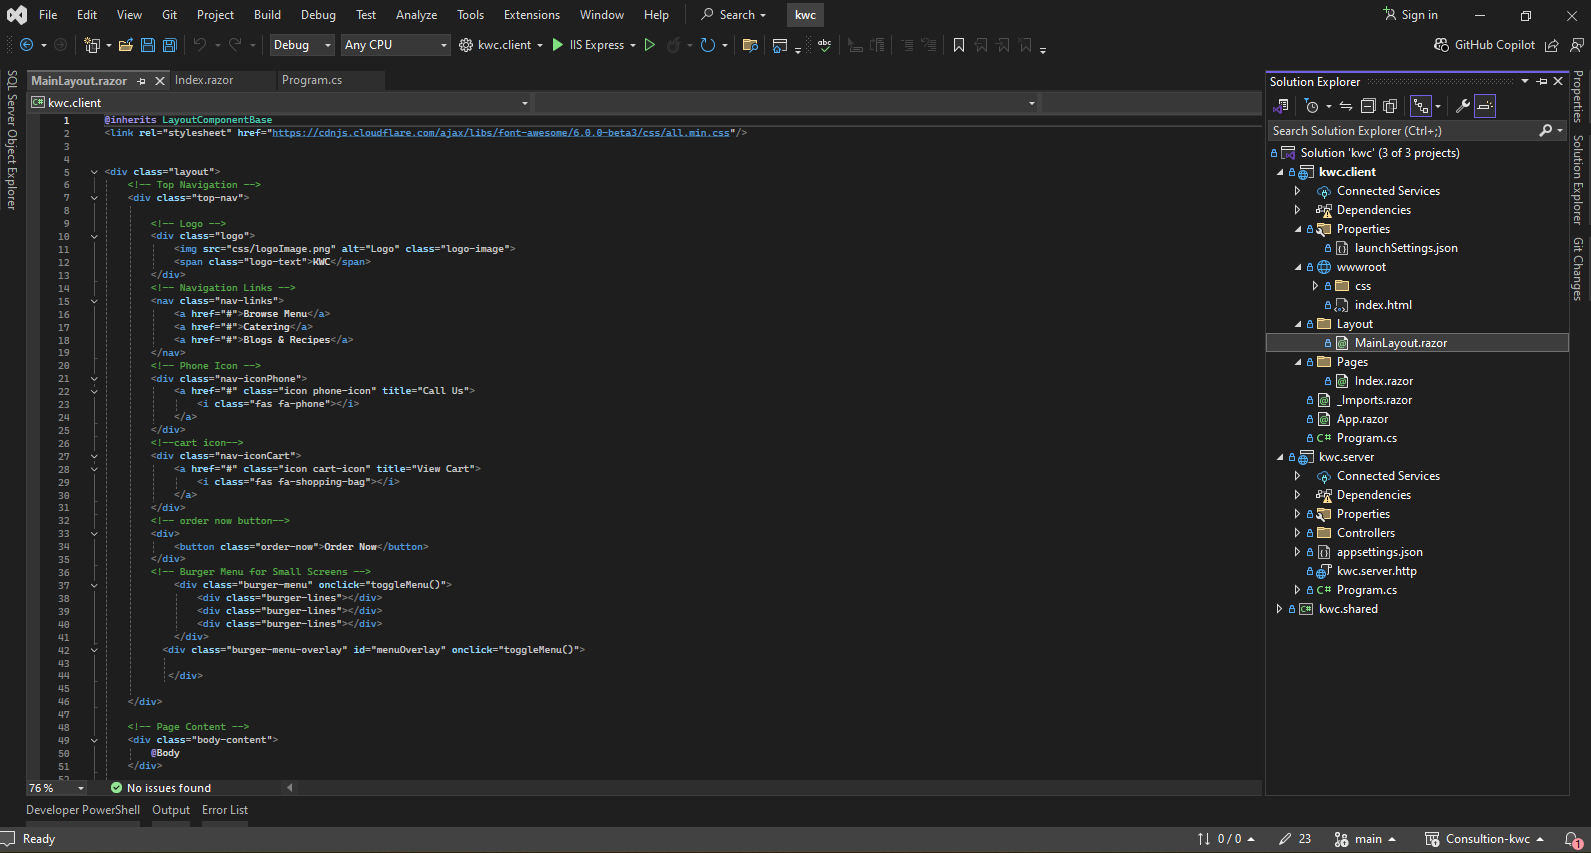Click the Undo arrow icon

[x=200, y=45]
